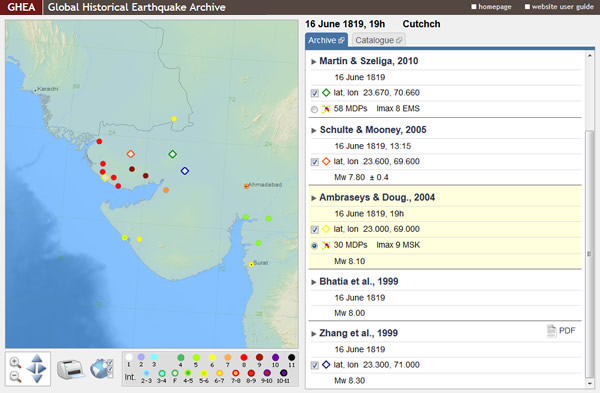The image size is (600, 393).
Task: Expand Schulte & Mooney, 2005 entry
Action: click(314, 130)
